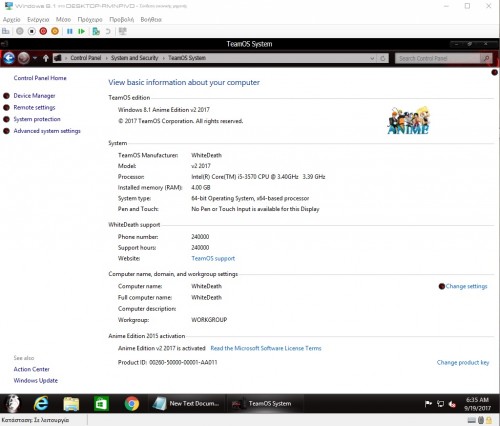Viewport: 500px width, 426px height.
Task: Open Remote settings
Action: pos(34,107)
